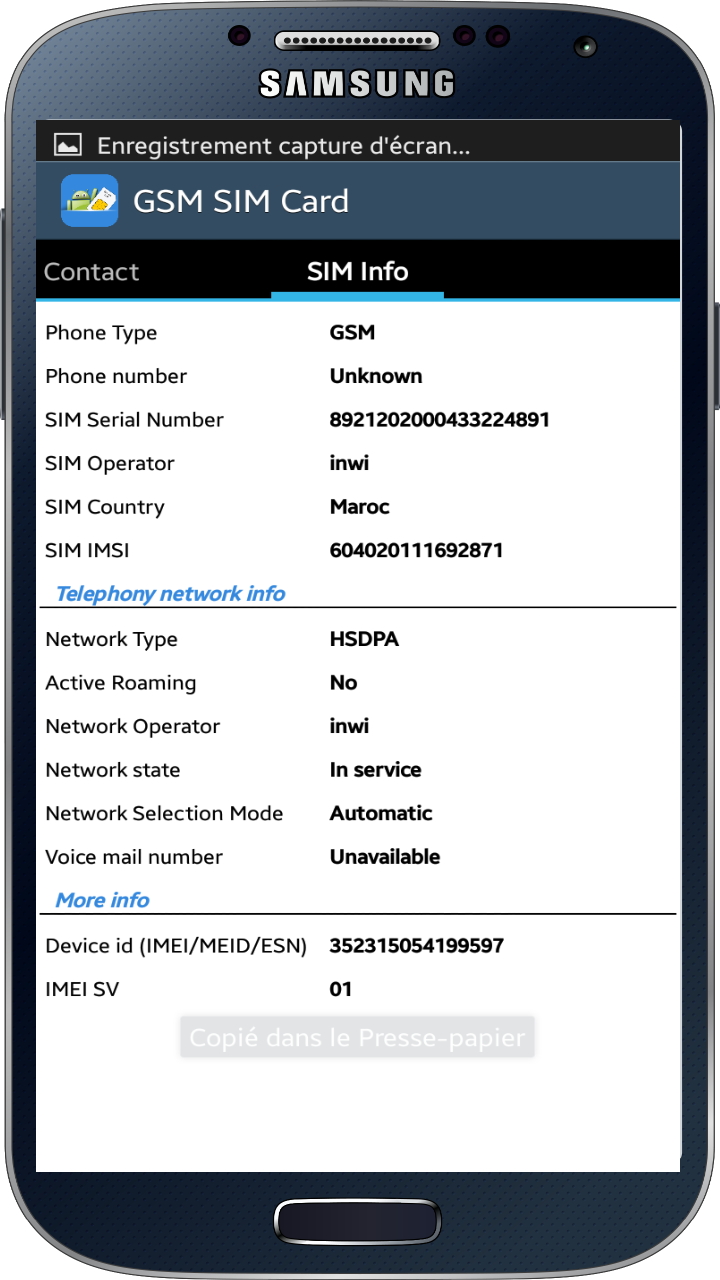This screenshot has width=720, height=1280.
Task: Tap the Network state label
Action: (113, 770)
